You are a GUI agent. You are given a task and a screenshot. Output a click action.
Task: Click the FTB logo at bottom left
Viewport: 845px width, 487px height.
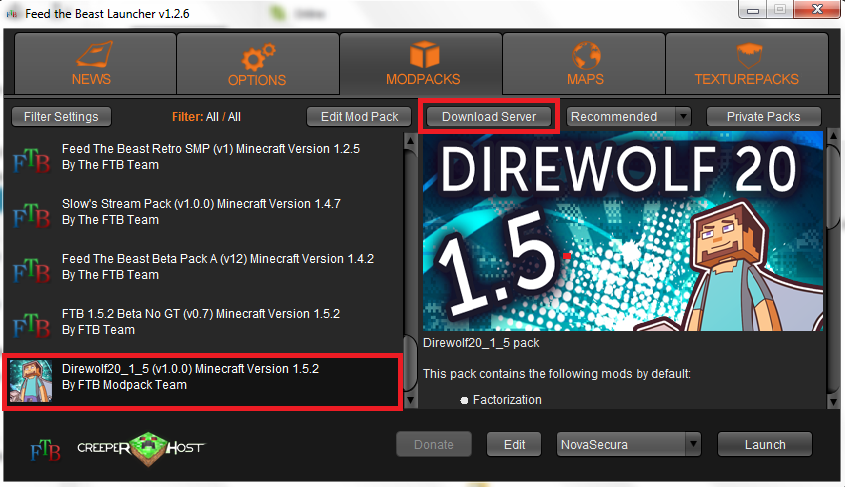[x=42, y=446]
